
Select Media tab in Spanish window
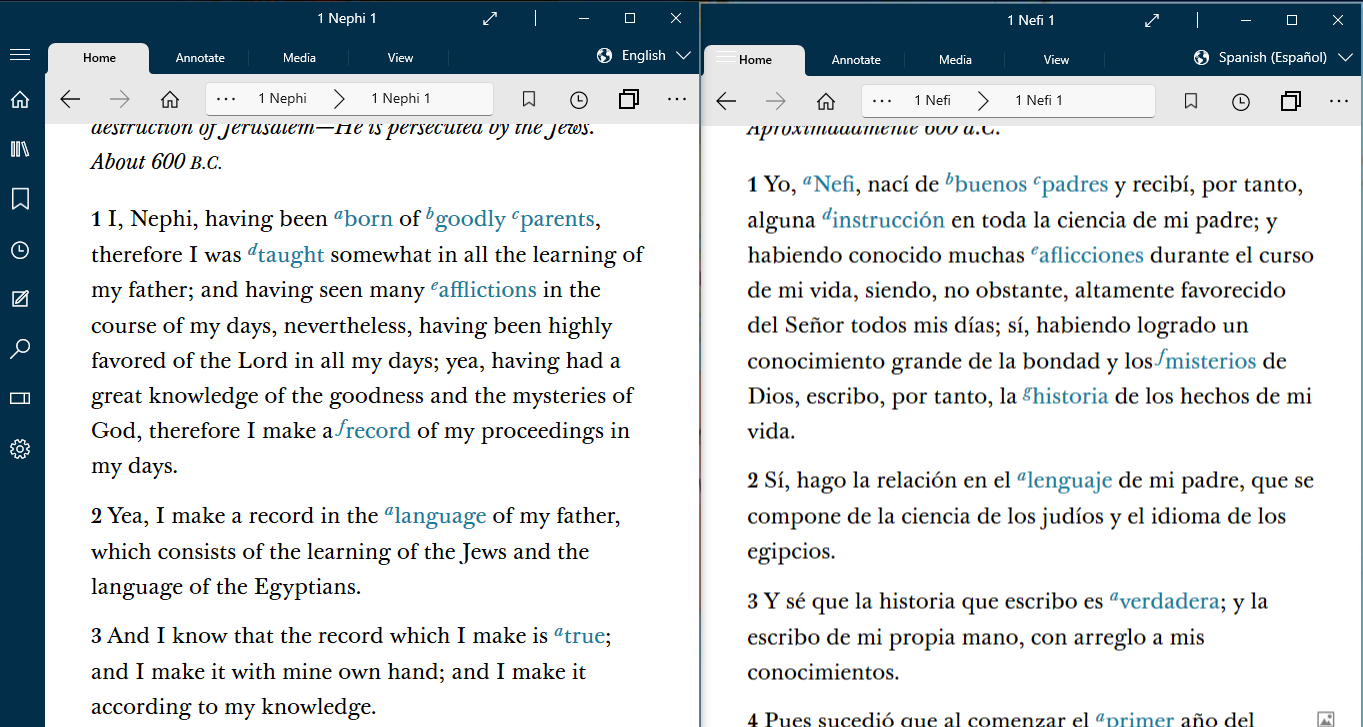955,60
